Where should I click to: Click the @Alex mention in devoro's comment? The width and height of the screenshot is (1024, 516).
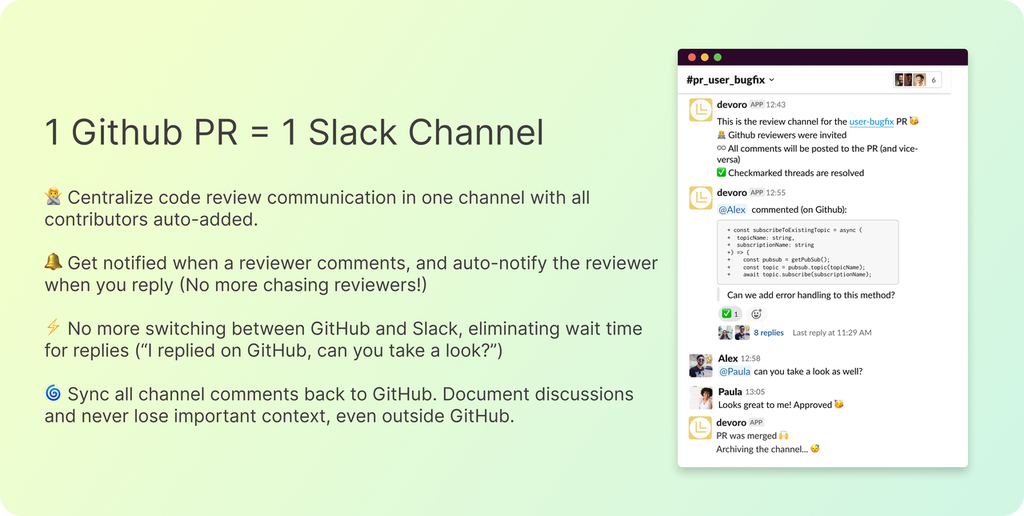(732, 210)
